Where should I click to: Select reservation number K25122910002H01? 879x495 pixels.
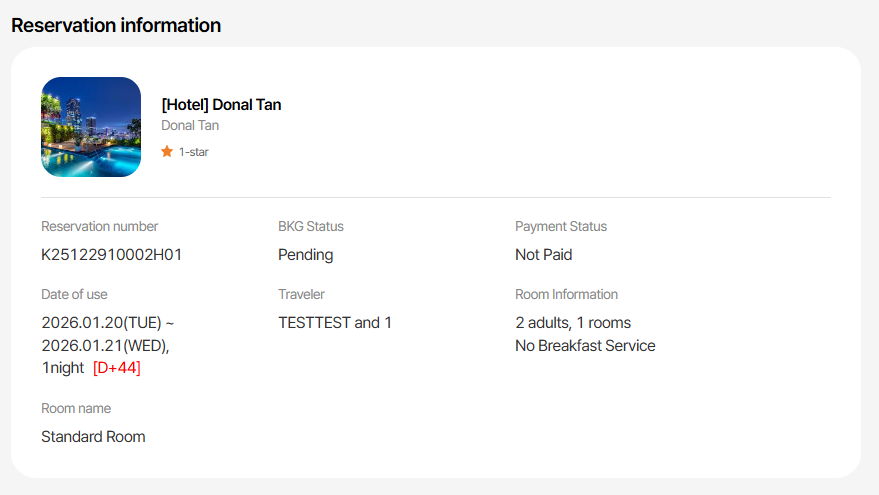[x=111, y=255]
